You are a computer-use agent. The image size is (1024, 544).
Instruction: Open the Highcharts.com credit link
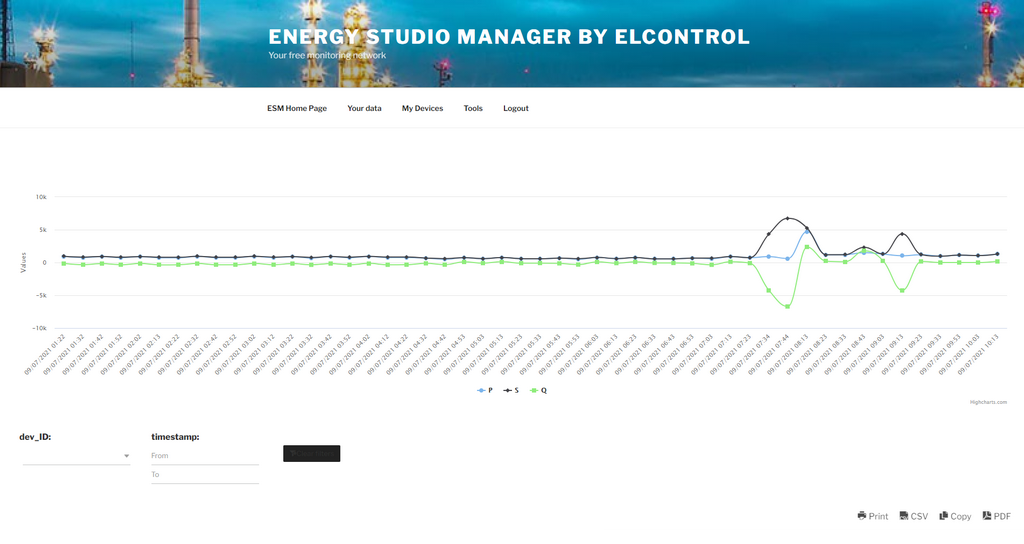coord(988,402)
